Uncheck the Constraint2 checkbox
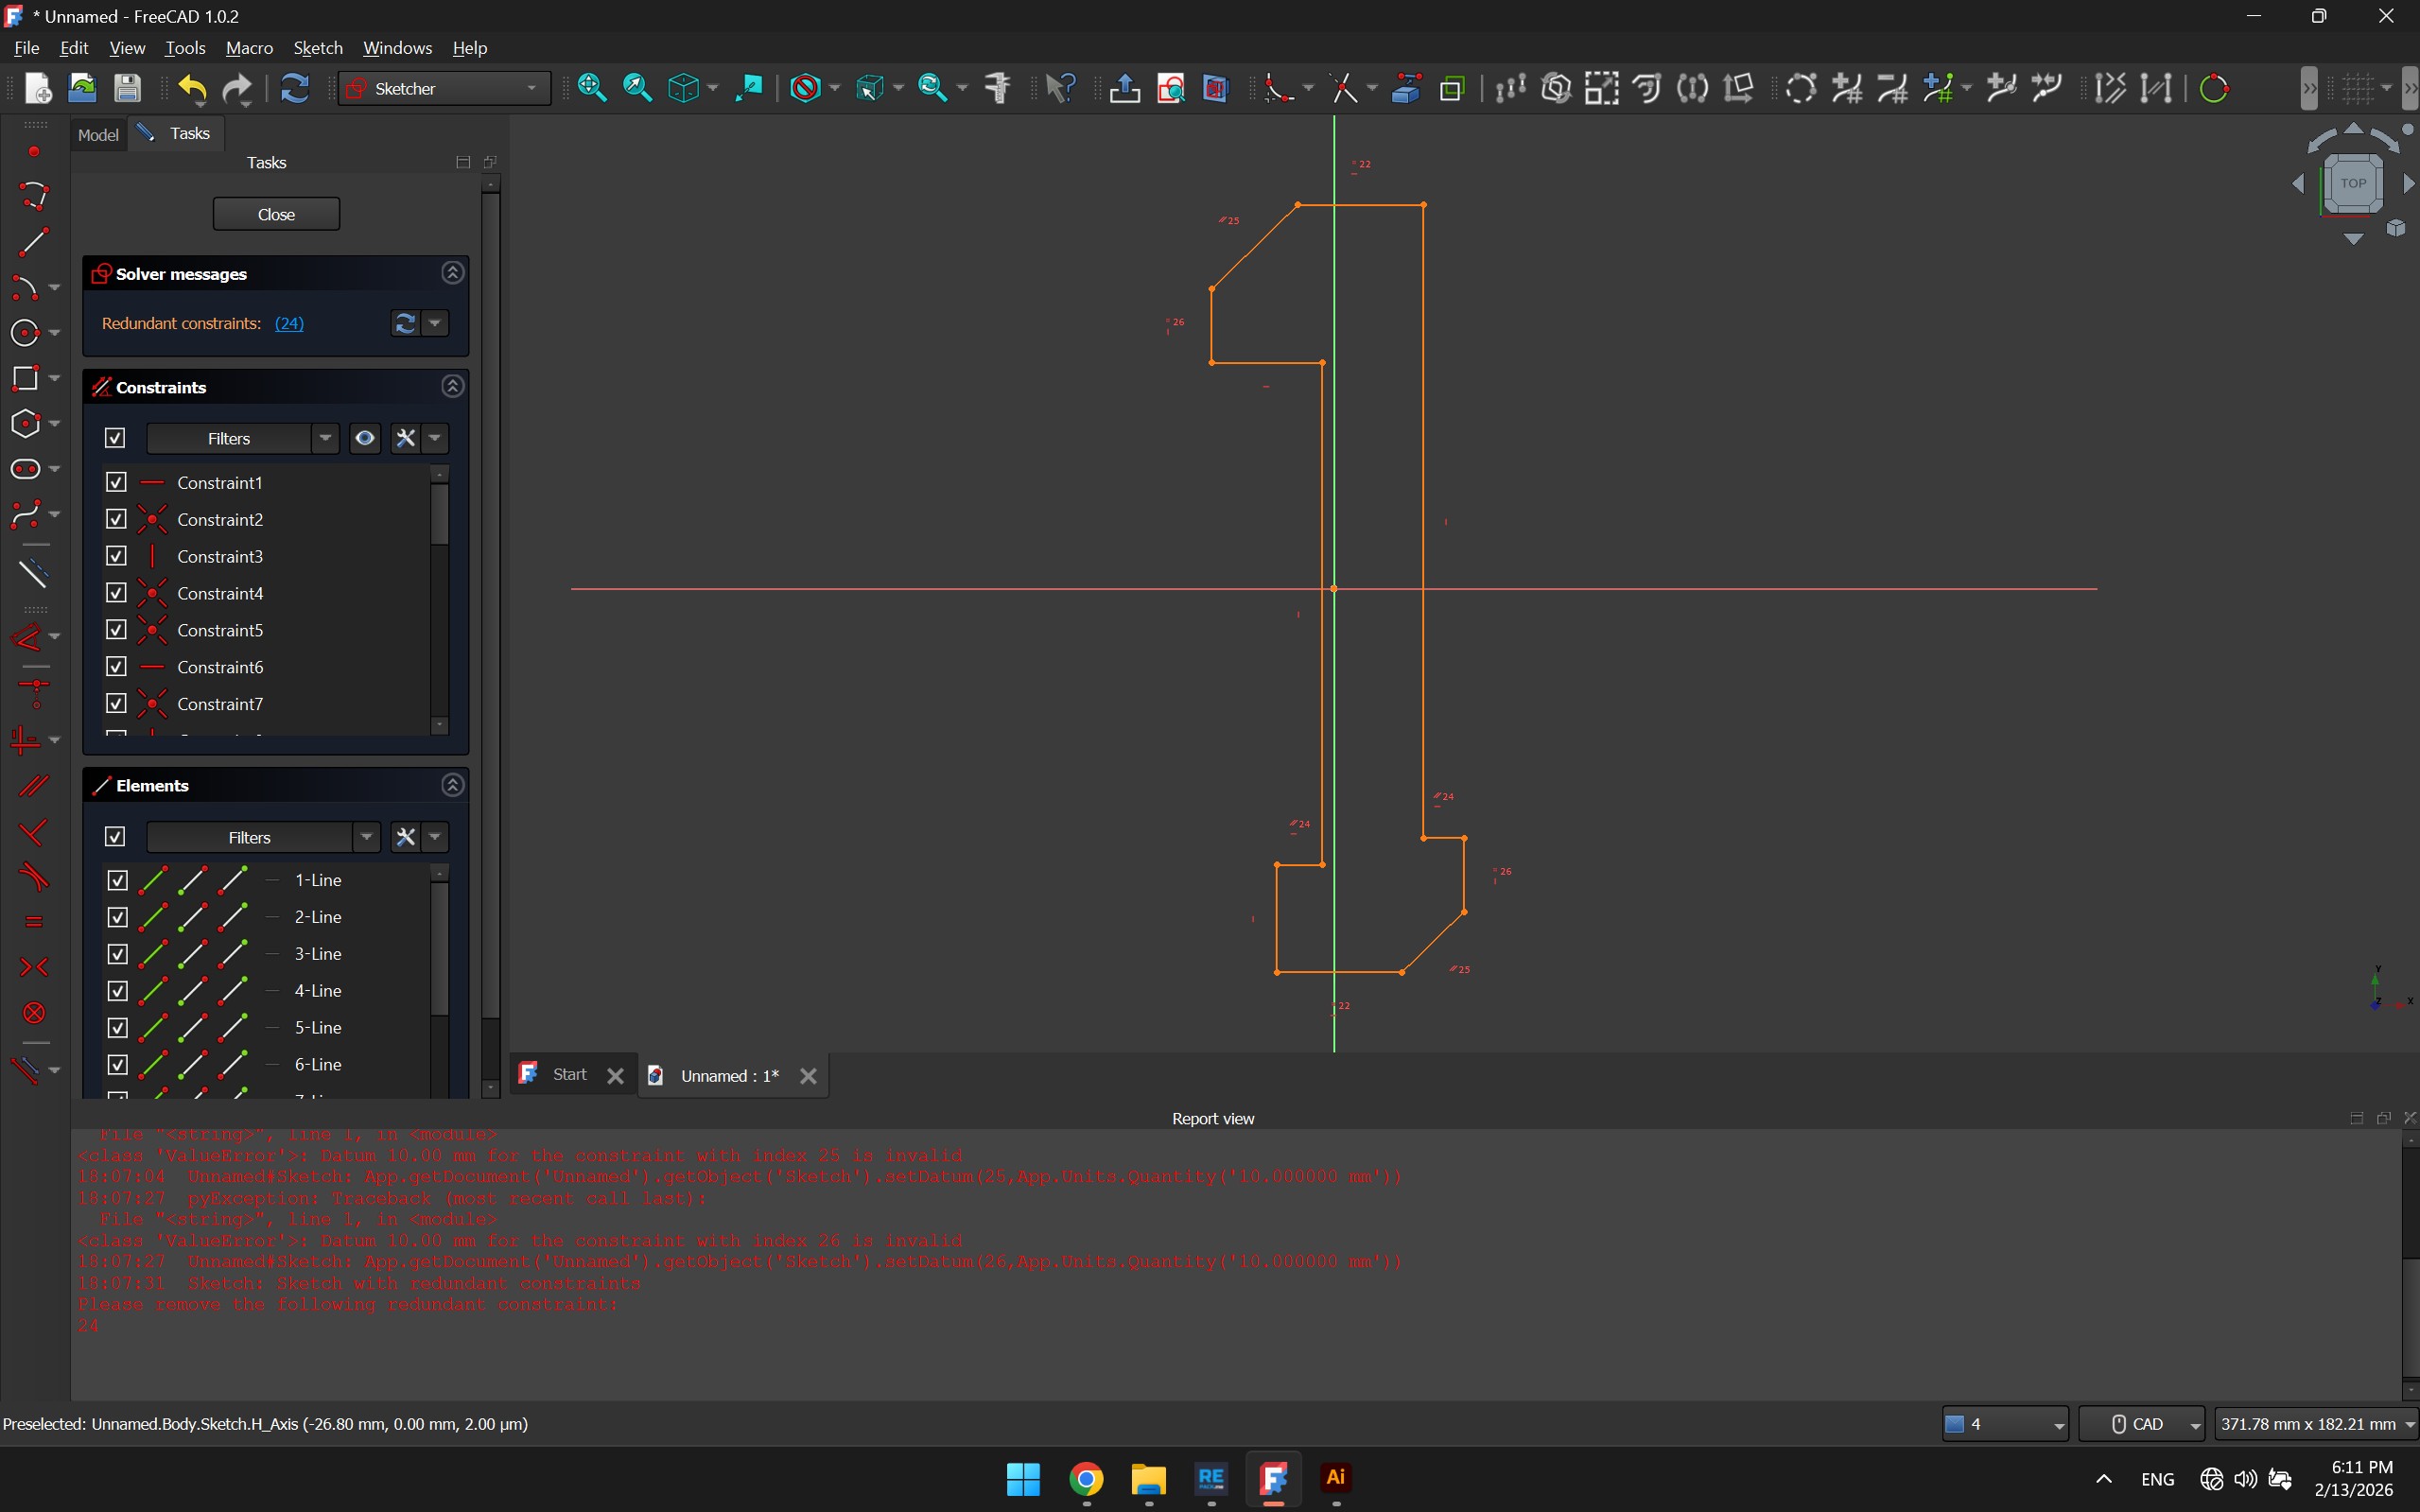The width and height of the screenshot is (2420, 1512). 116,519
